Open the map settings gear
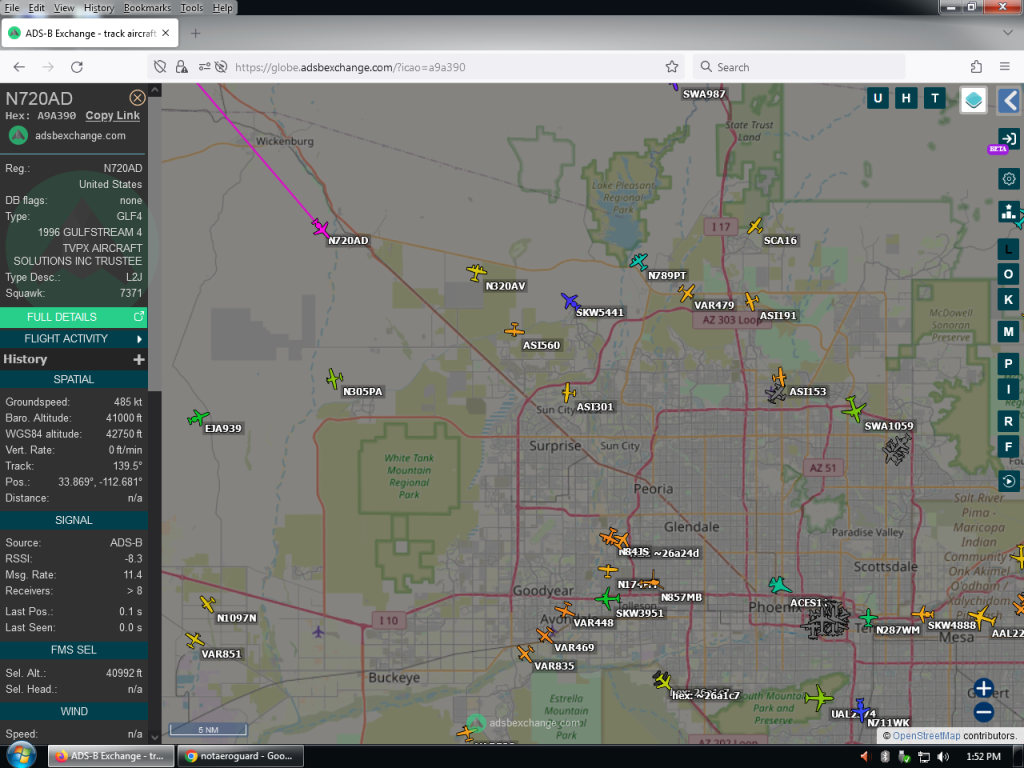The image size is (1024, 768). click(x=1008, y=178)
